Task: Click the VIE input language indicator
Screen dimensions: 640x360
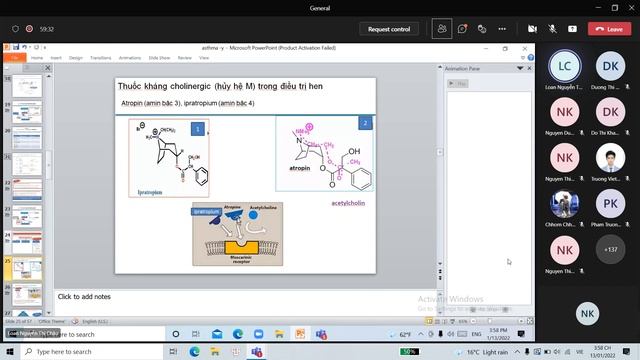Action: 579,351
